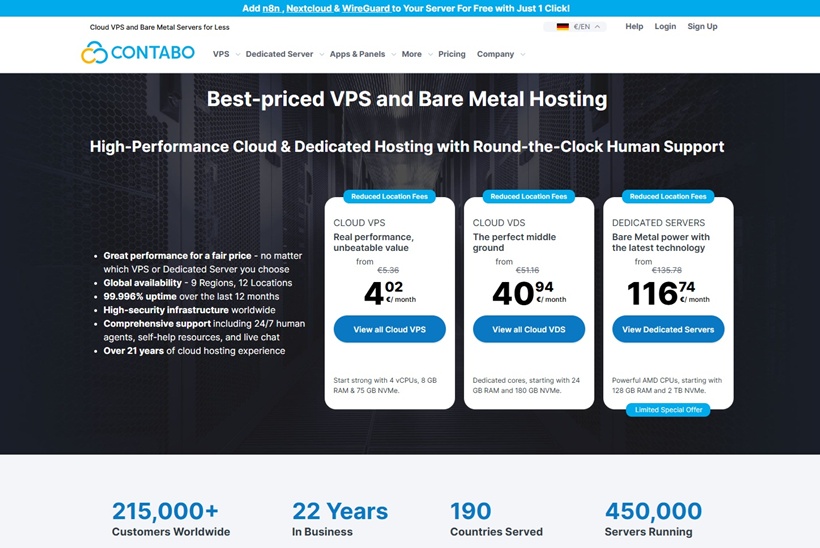Click the High-security infrastructure bullet point
Viewport: 820px width, 548px height.
click(189, 310)
